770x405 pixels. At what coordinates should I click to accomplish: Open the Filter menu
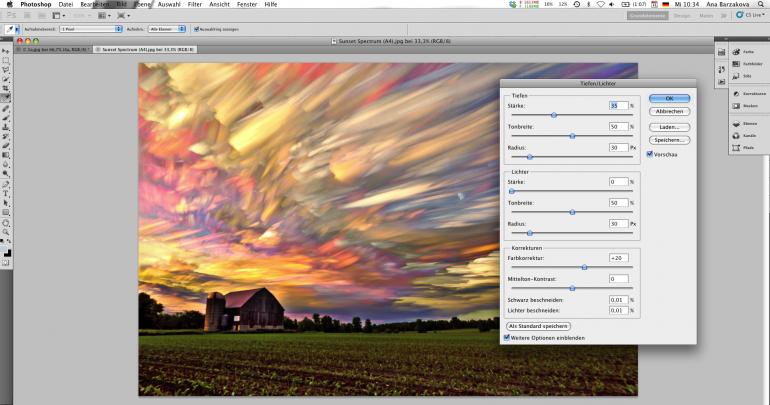tap(195, 4)
